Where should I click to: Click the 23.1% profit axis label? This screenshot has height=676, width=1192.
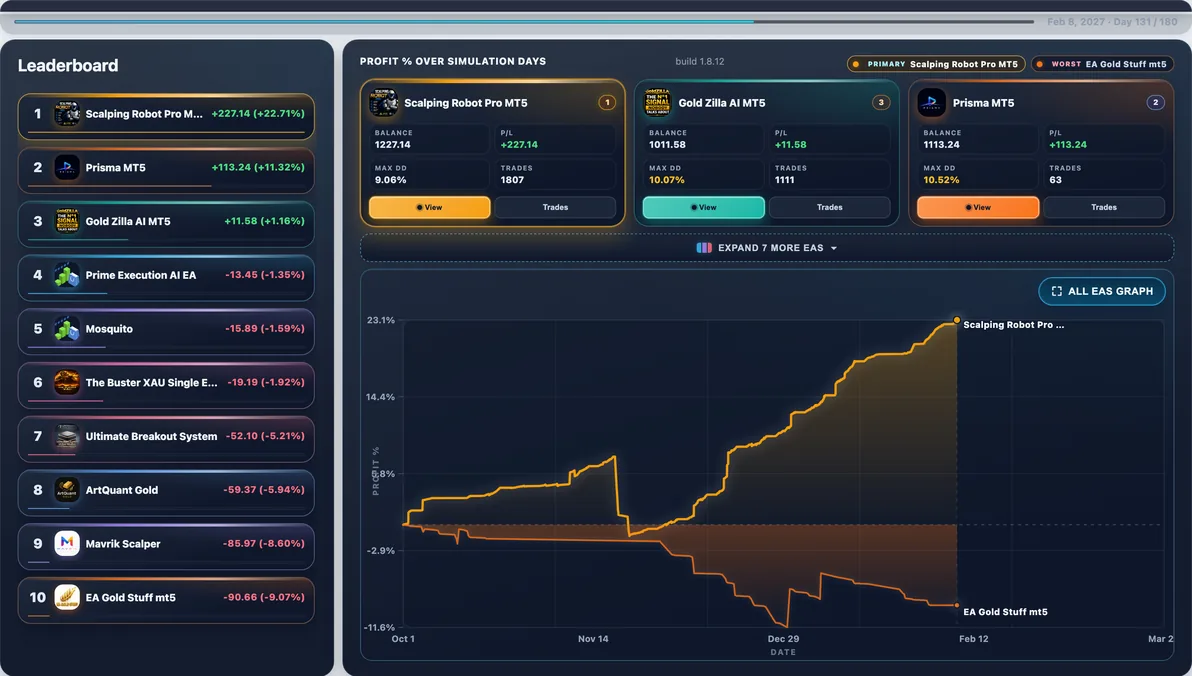click(x=381, y=320)
